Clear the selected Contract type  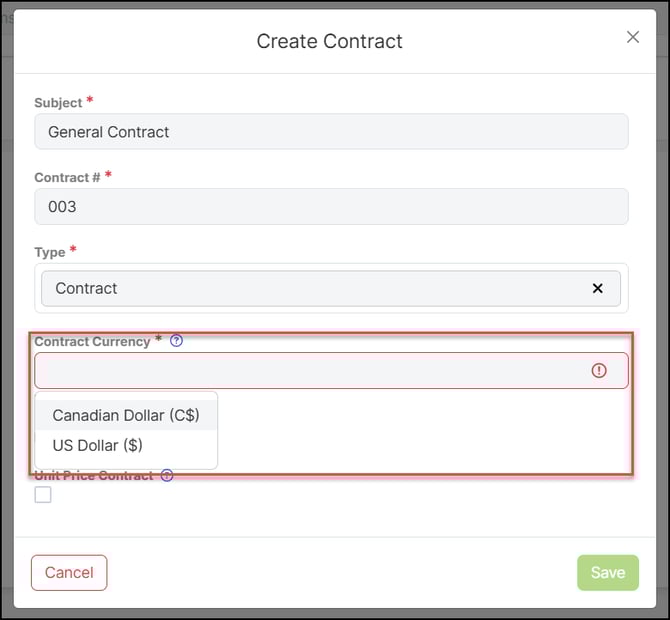(598, 288)
